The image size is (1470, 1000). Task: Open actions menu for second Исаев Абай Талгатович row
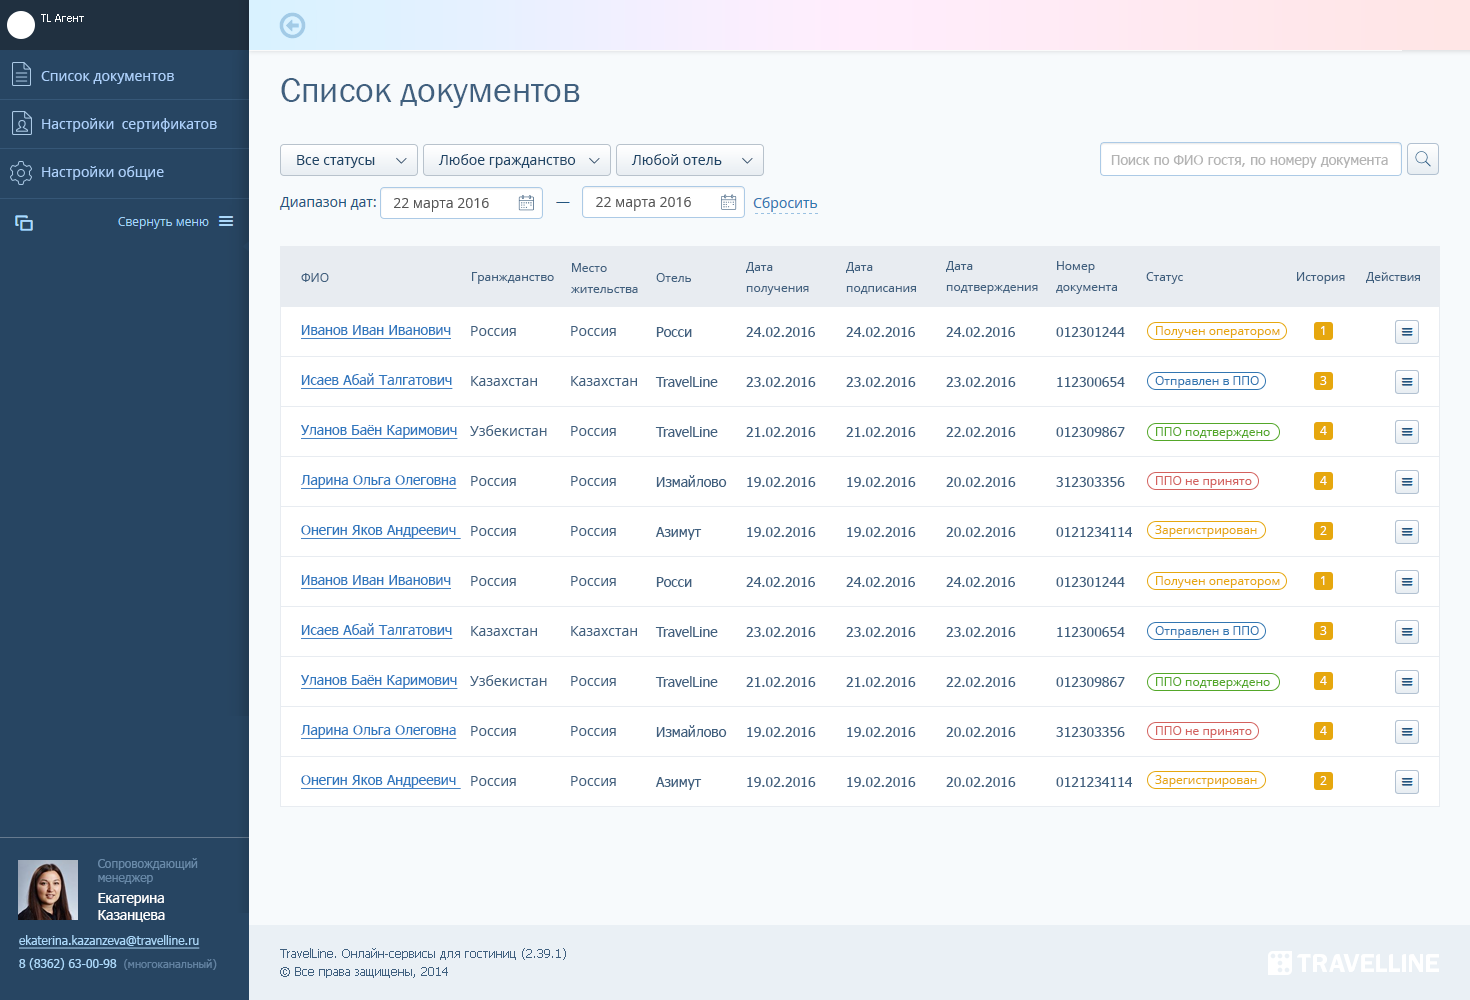tap(1406, 632)
